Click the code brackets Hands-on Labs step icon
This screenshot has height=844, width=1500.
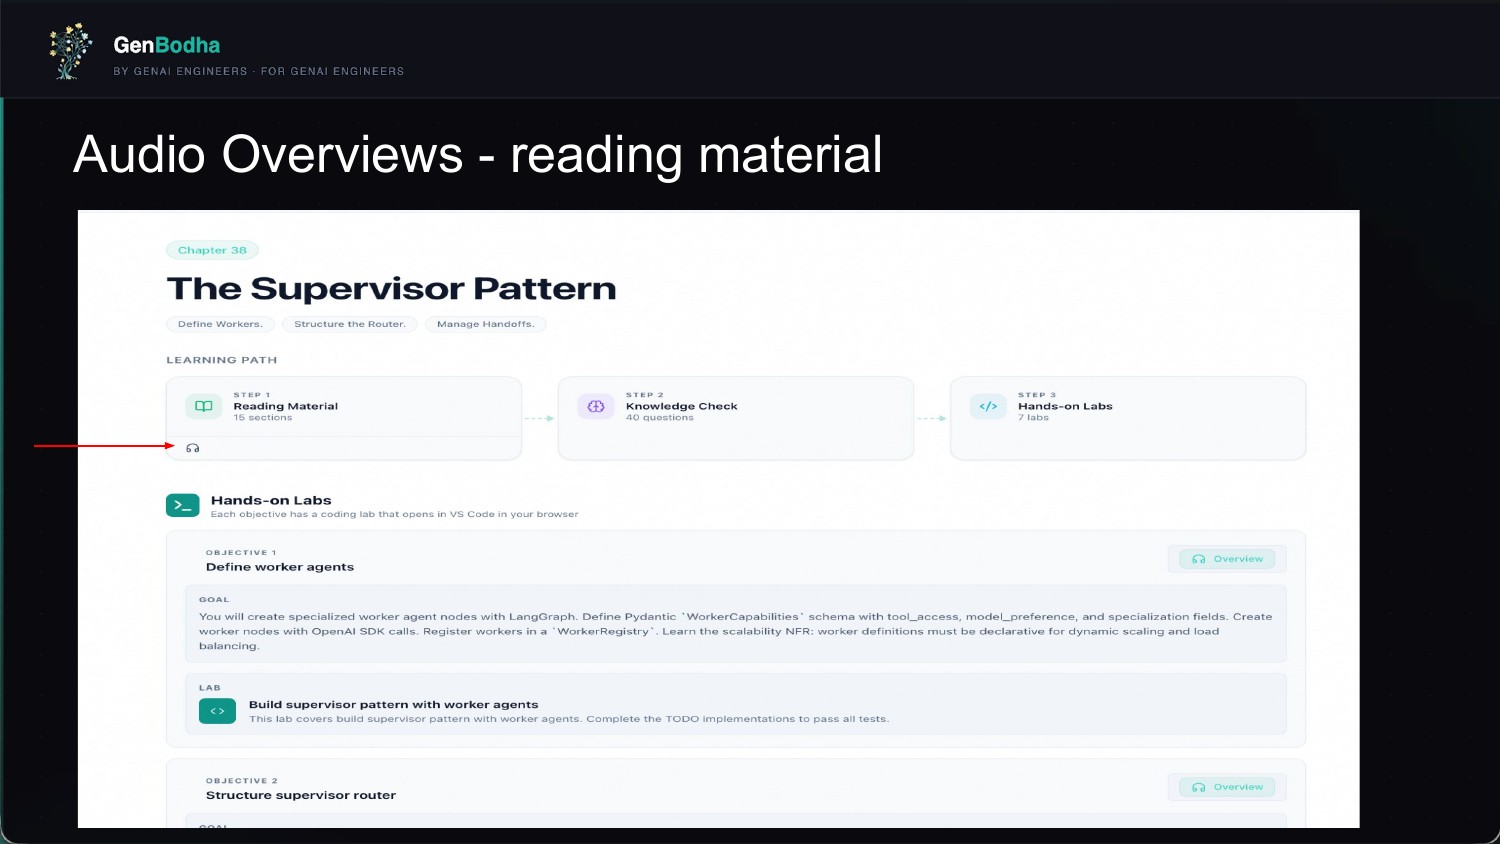(988, 406)
